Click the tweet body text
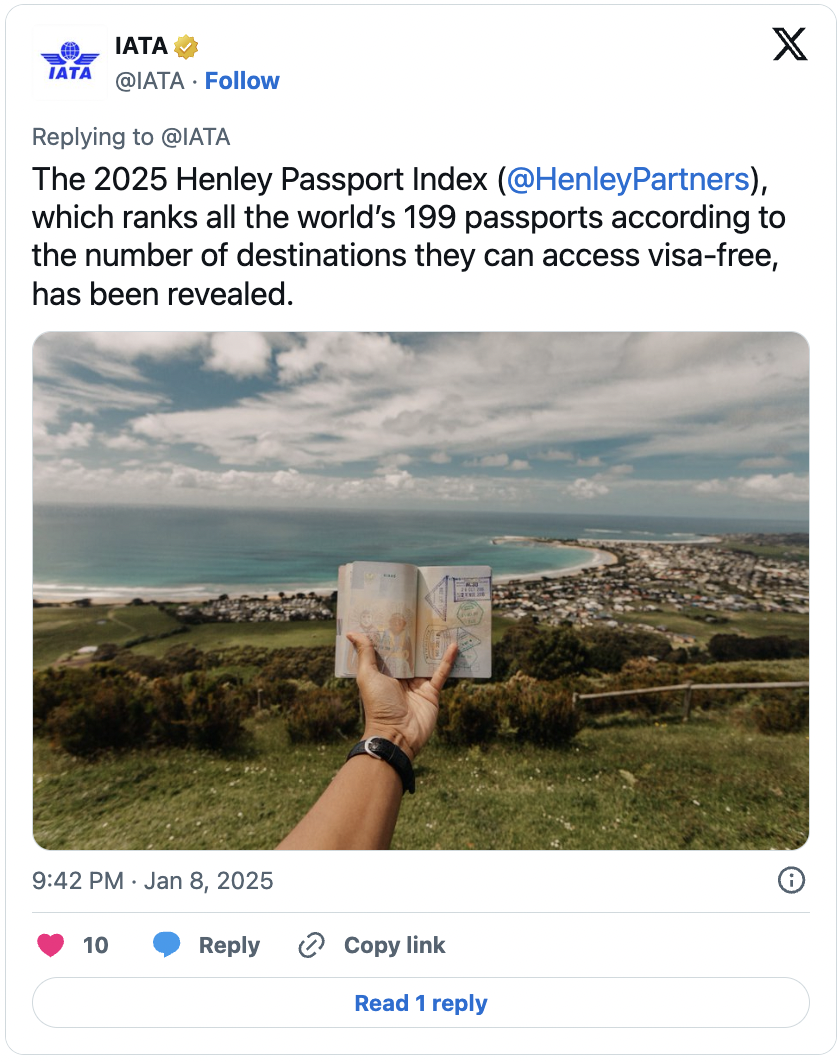The image size is (838, 1062). (x=408, y=236)
